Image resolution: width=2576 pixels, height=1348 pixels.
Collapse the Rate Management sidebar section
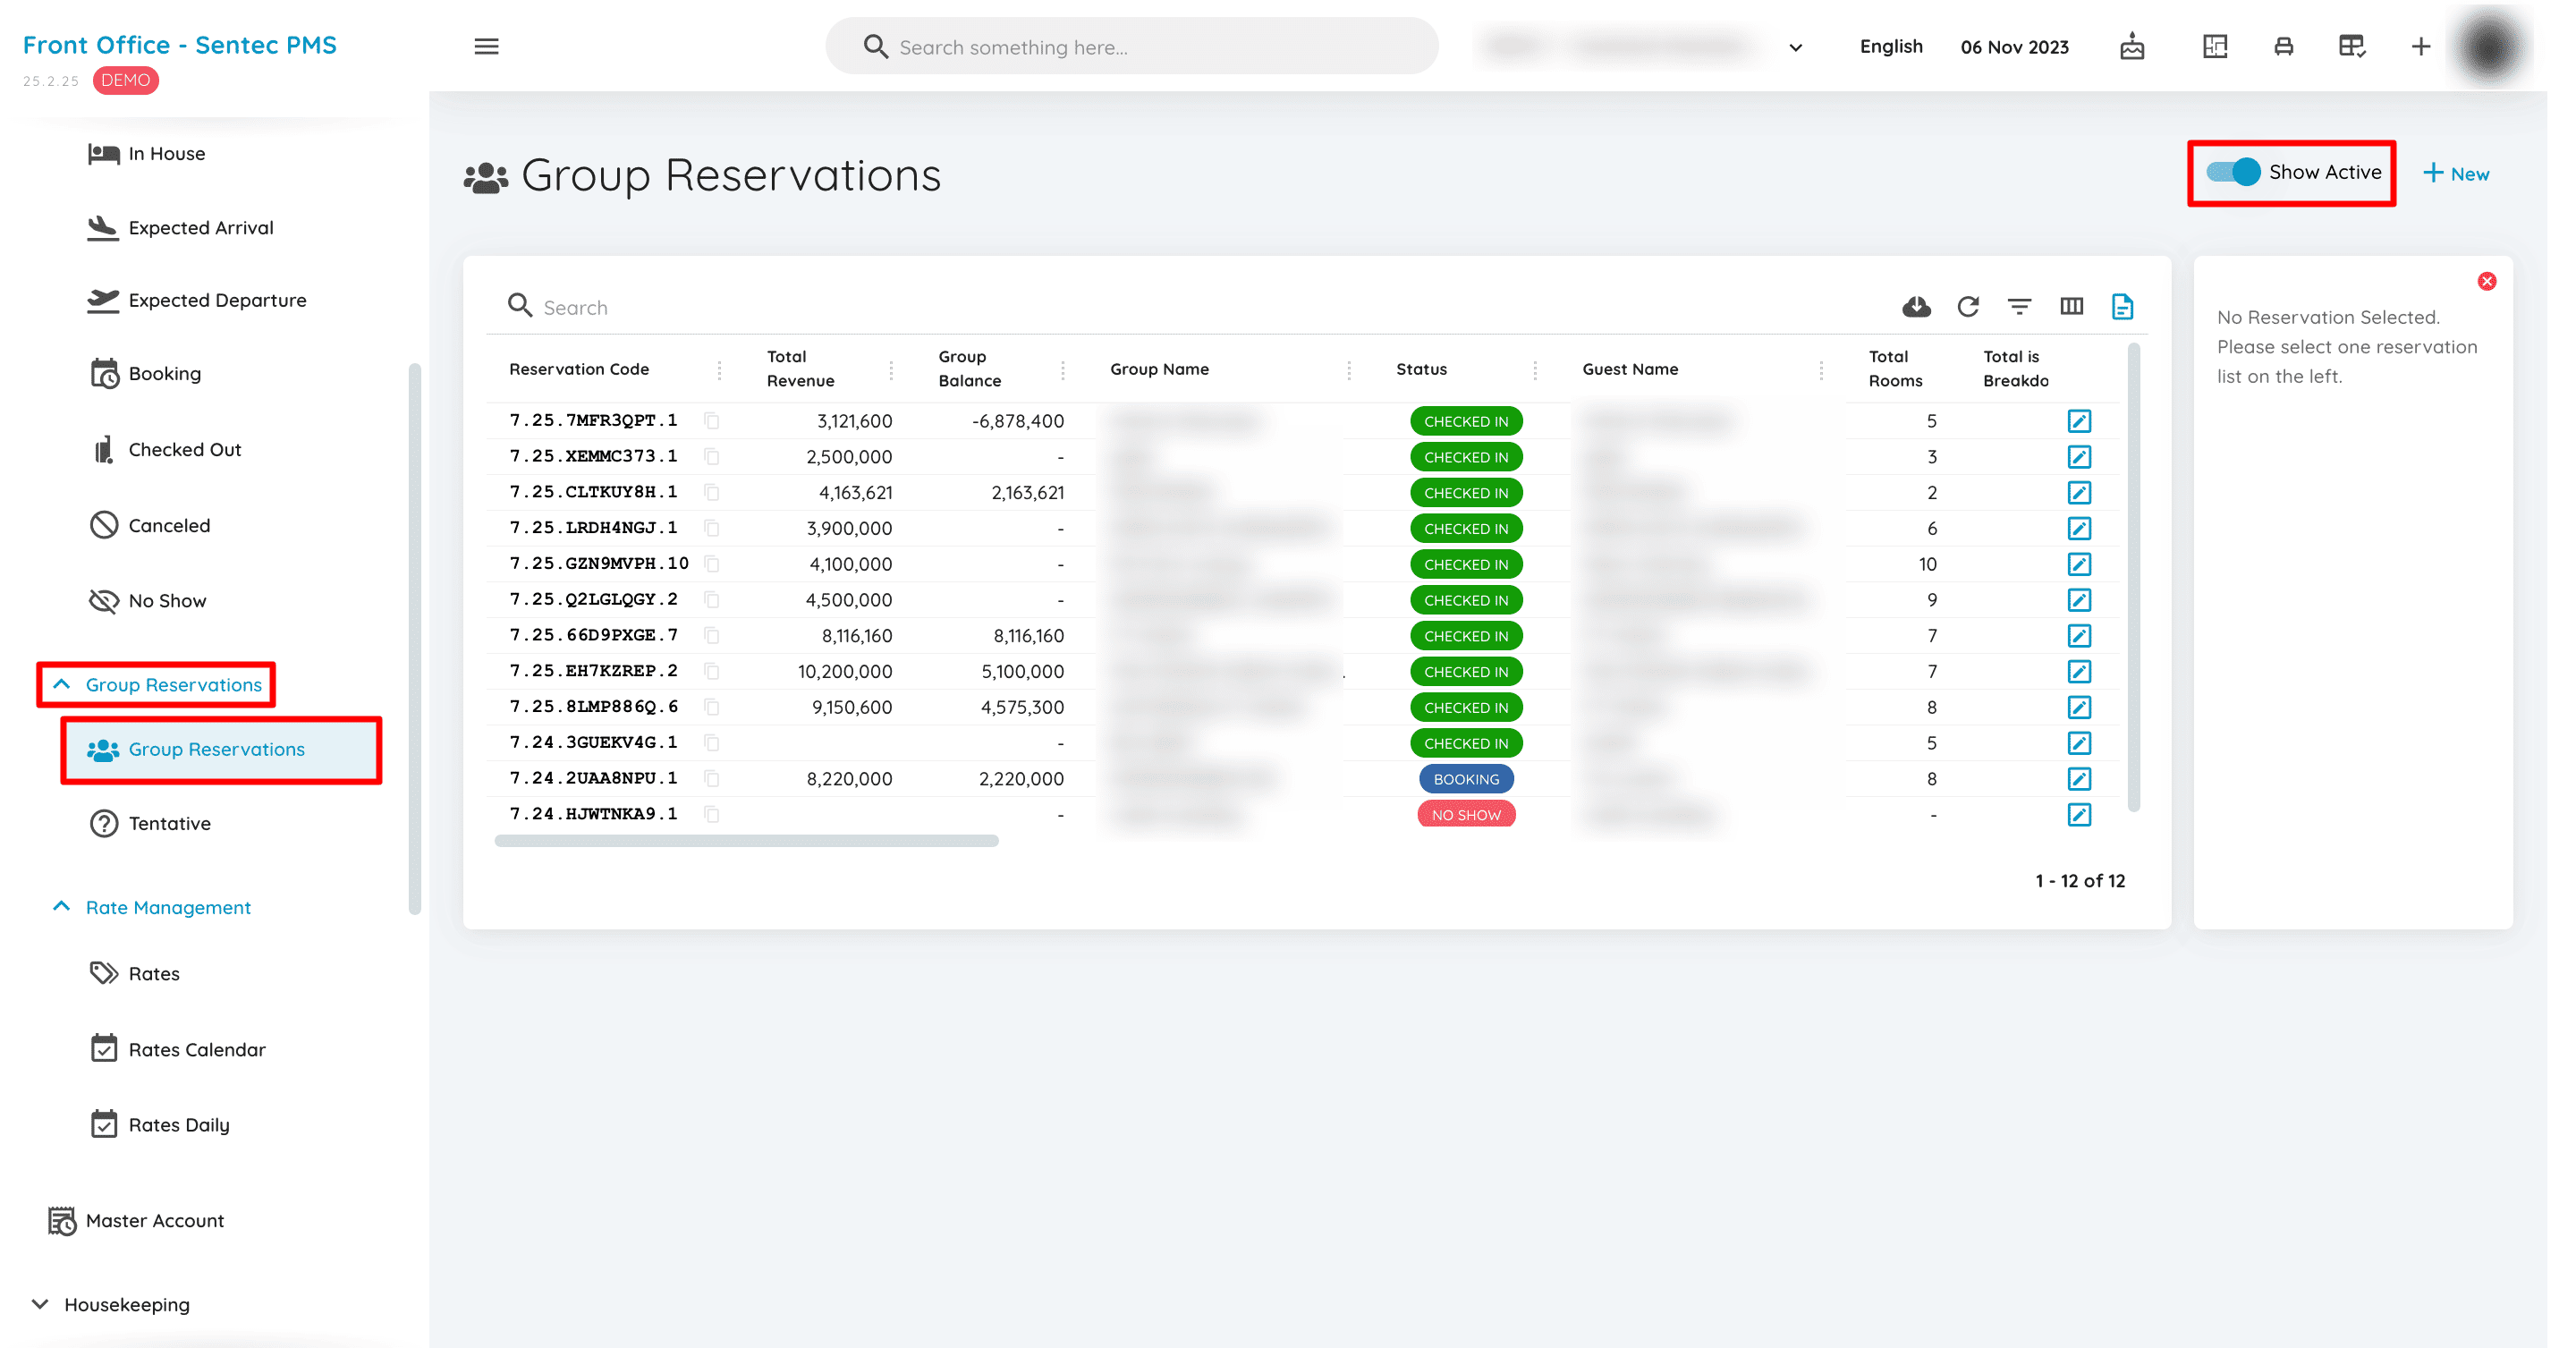pos(61,906)
